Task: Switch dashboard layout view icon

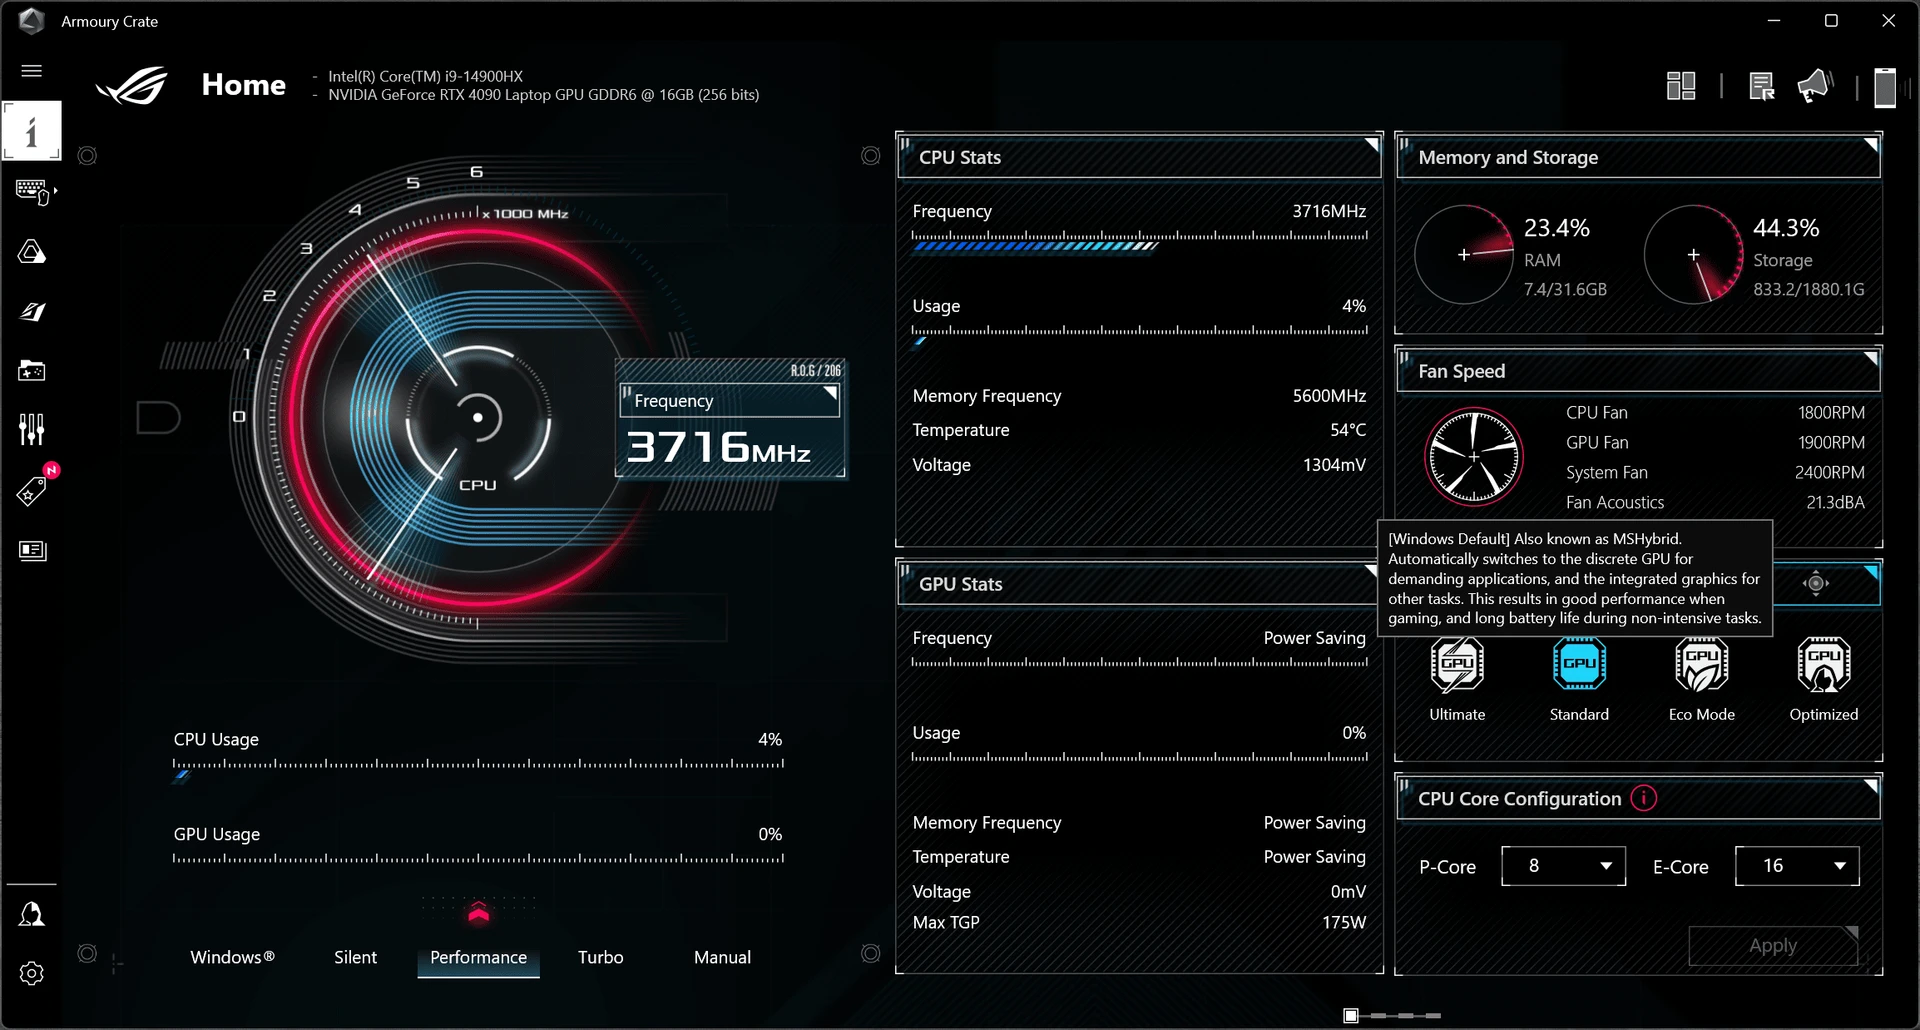Action: [x=1681, y=86]
